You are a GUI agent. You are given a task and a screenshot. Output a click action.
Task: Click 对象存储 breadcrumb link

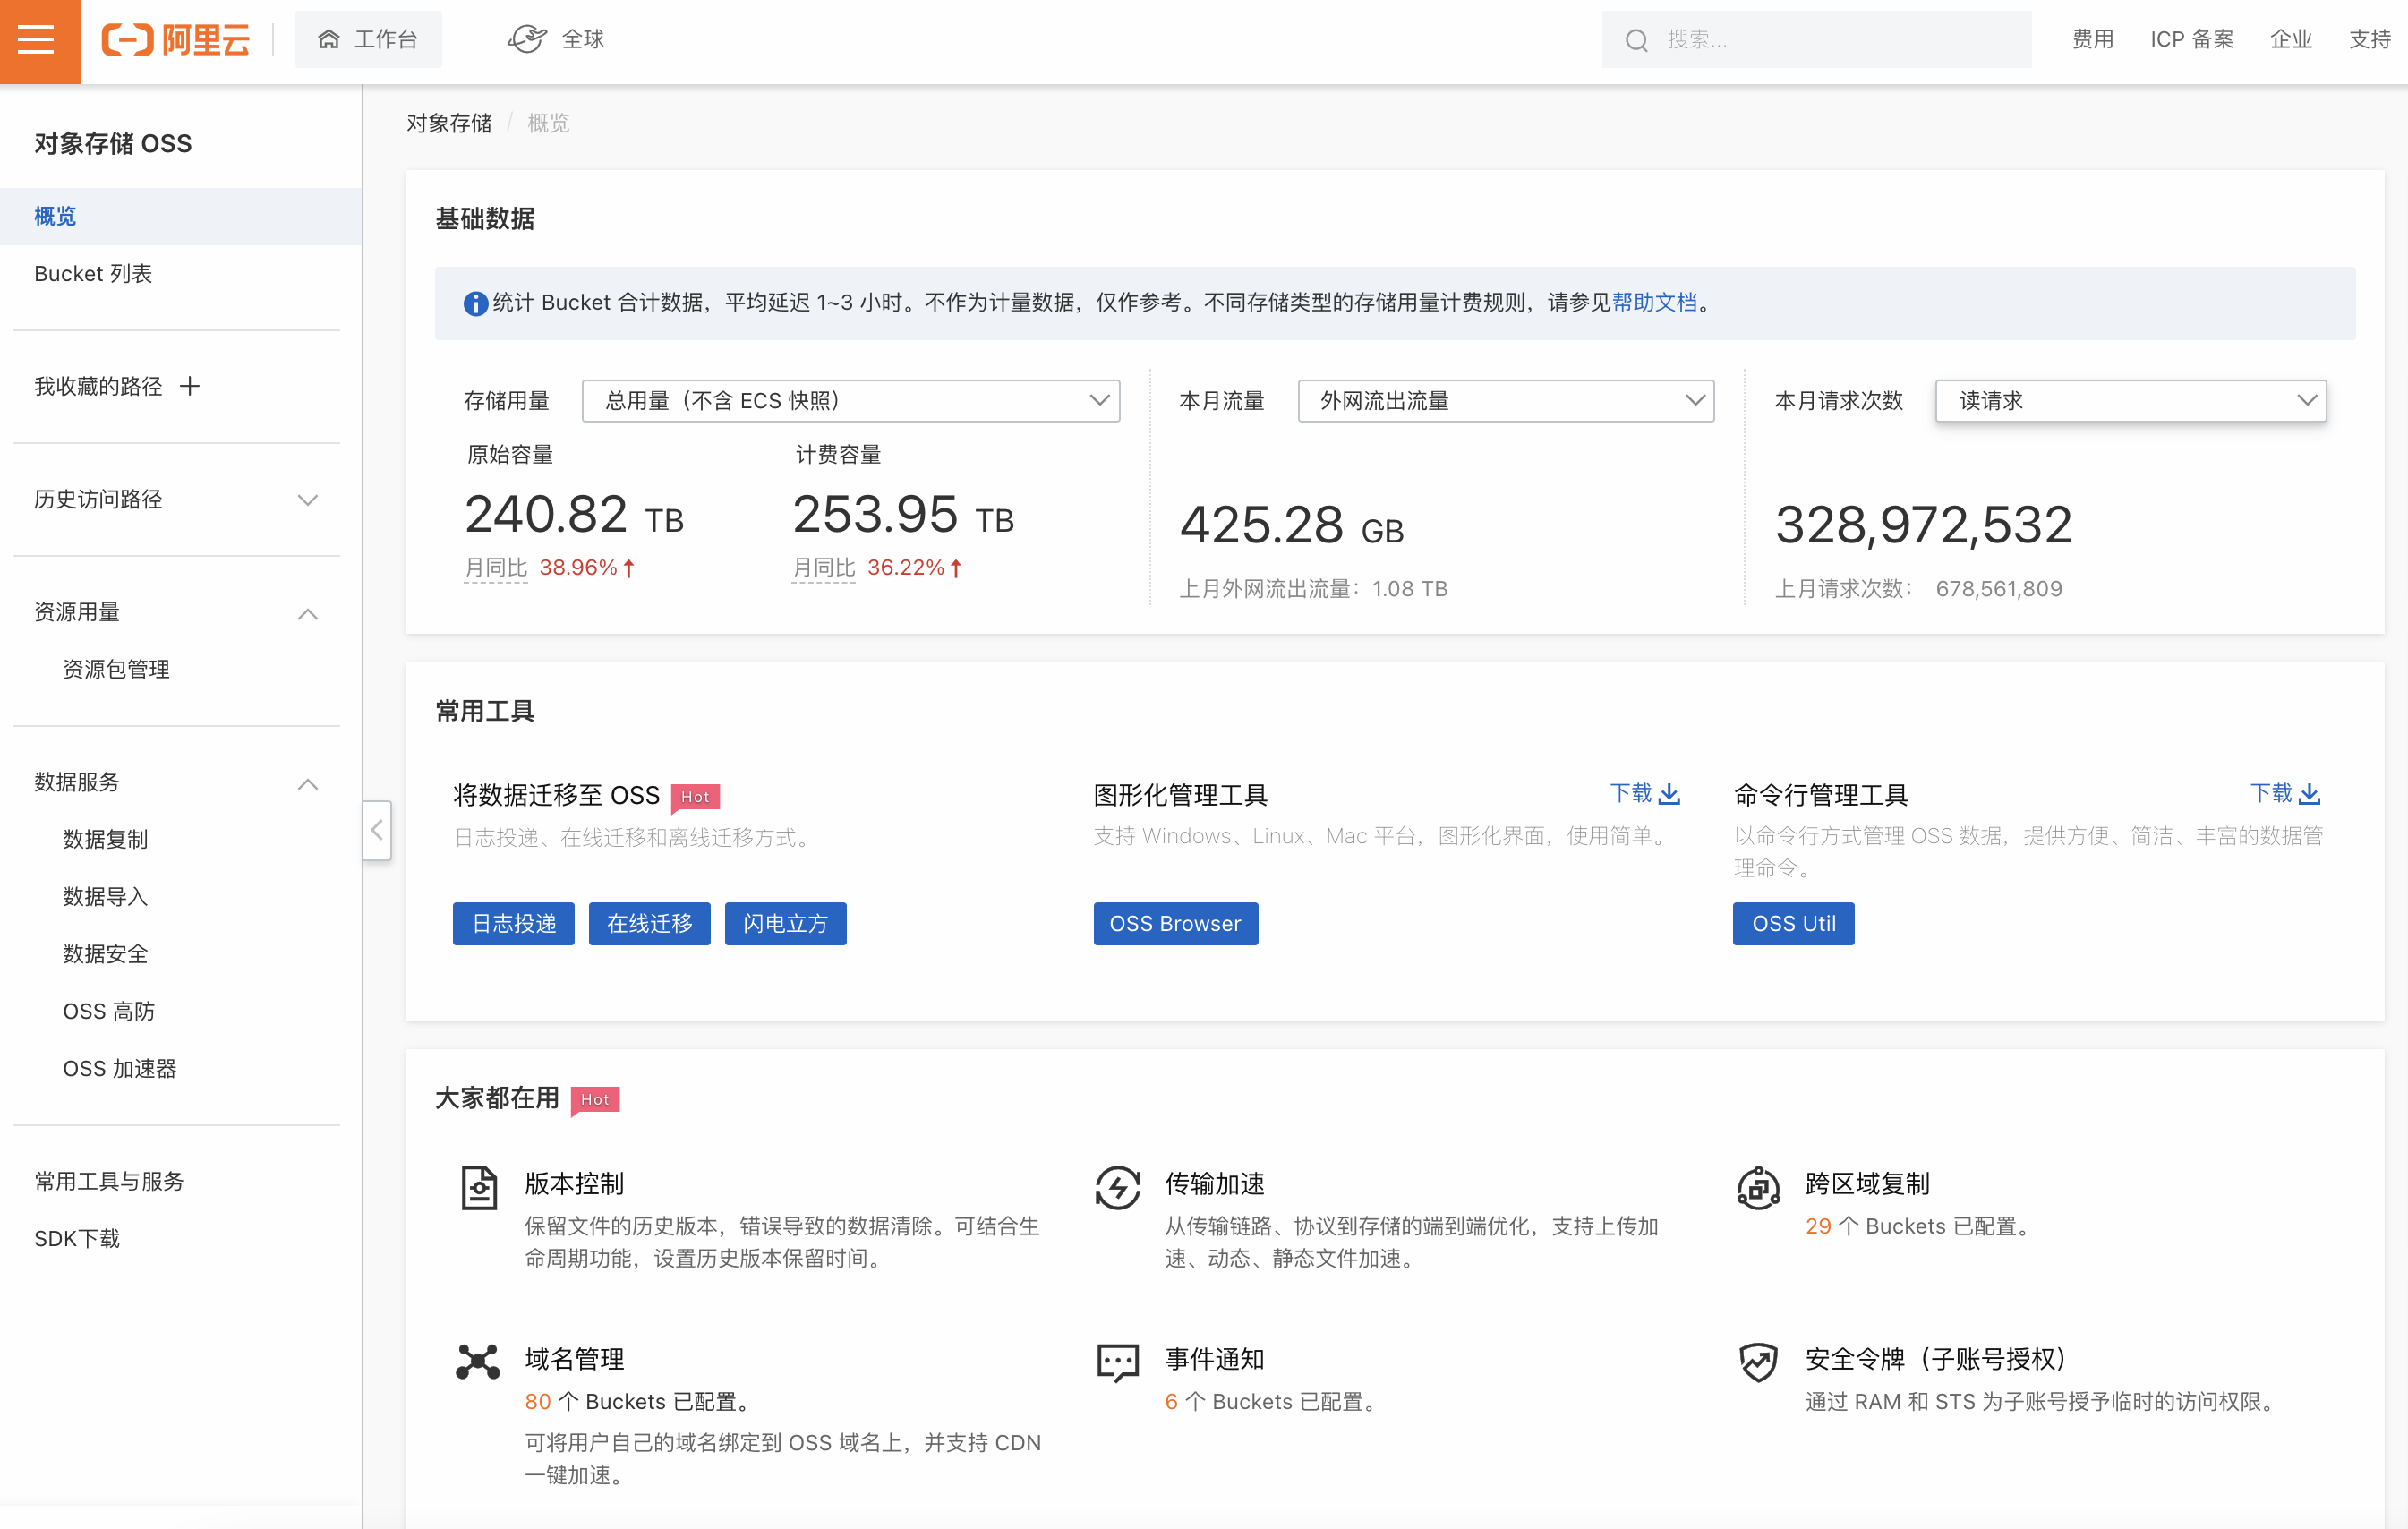click(449, 123)
